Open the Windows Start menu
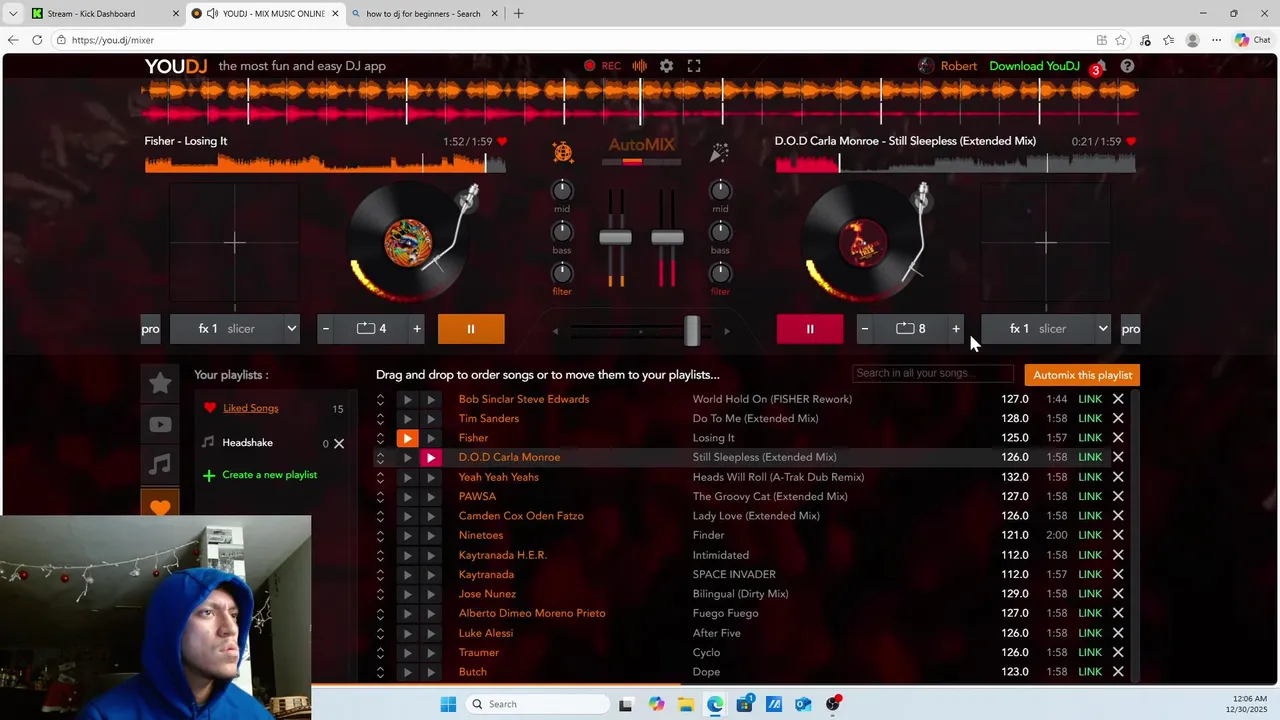 point(448,704)
